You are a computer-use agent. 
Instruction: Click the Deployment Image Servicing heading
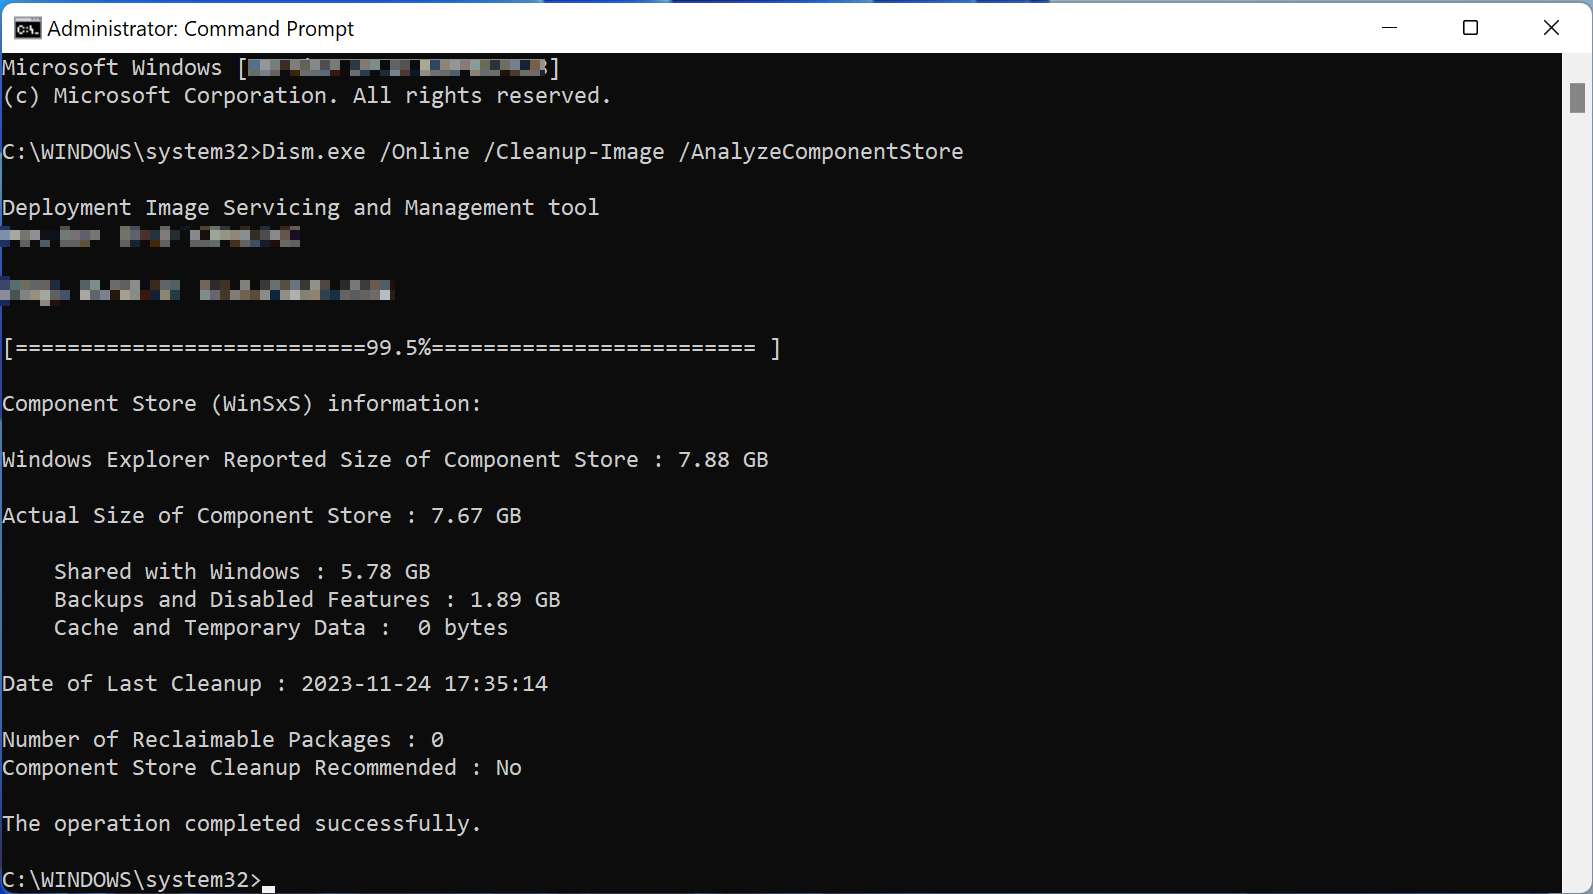300,207
